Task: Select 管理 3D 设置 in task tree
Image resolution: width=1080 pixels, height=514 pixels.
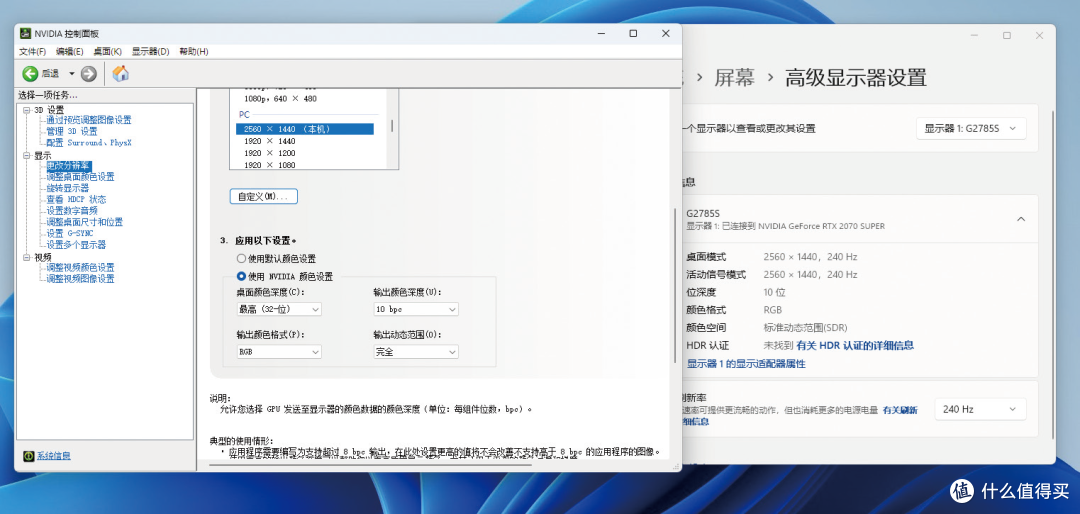Action: (x=72, y=131)
